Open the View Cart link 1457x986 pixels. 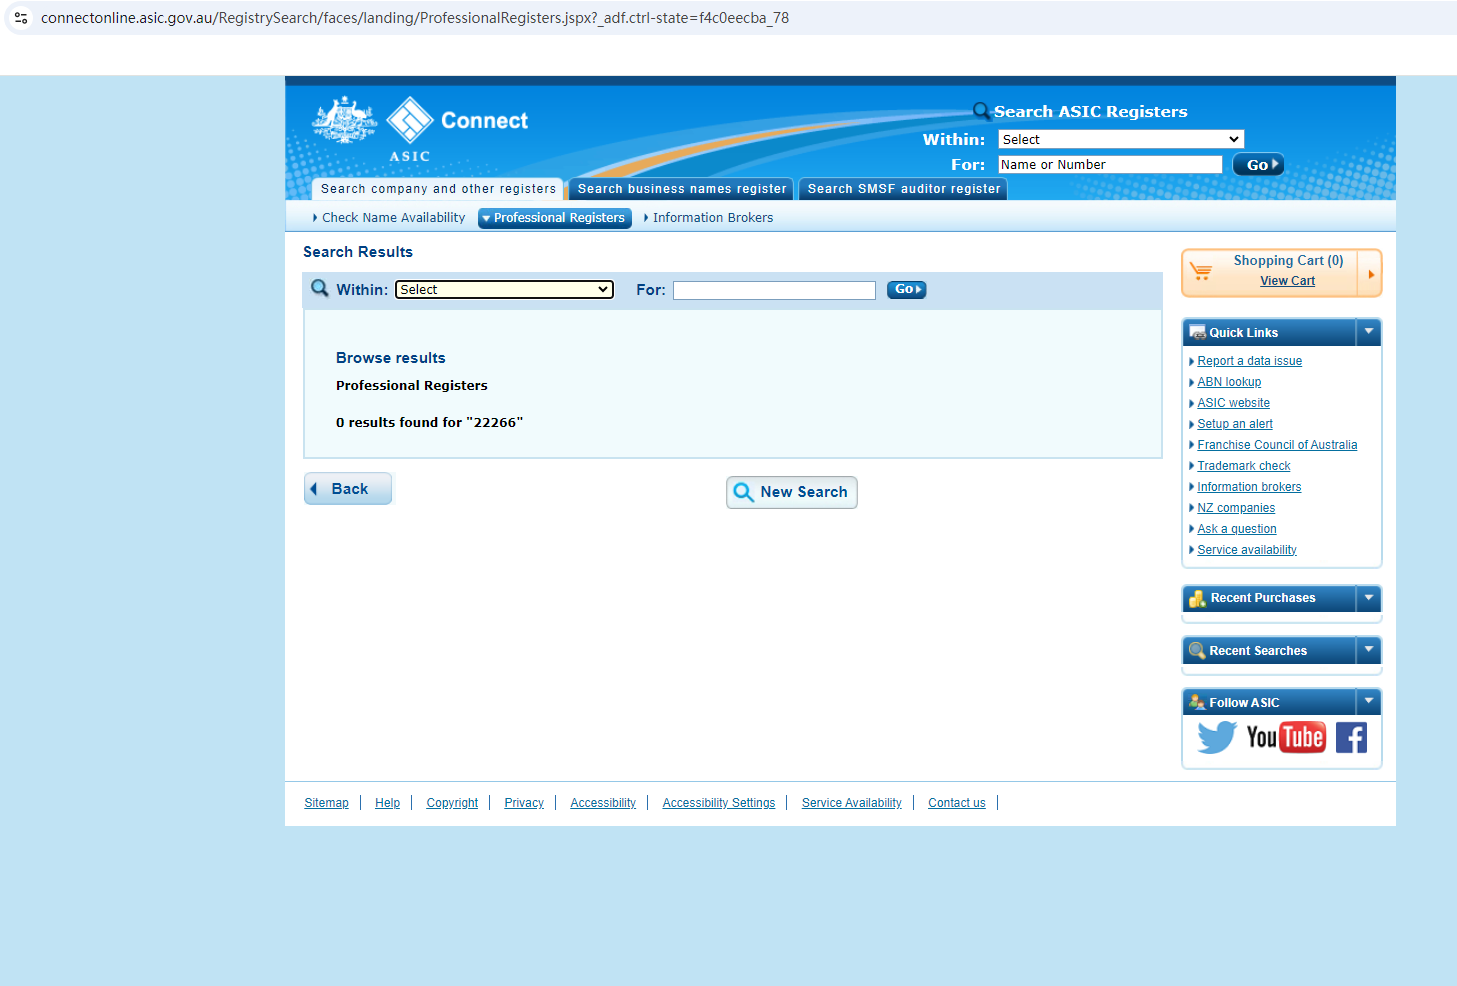point(1288,281)
